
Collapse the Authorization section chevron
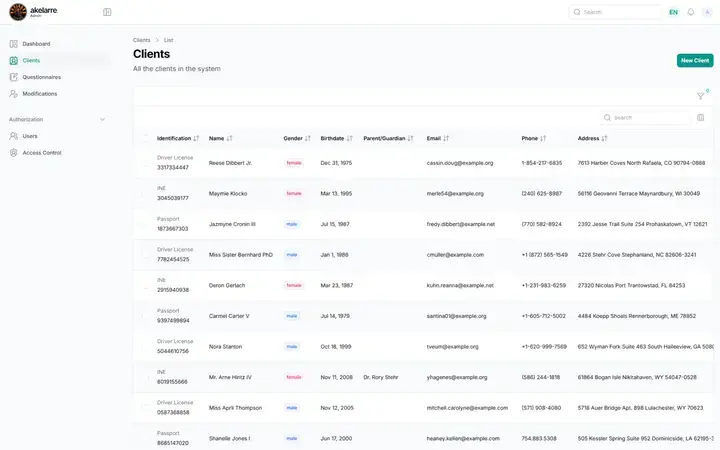102,119
